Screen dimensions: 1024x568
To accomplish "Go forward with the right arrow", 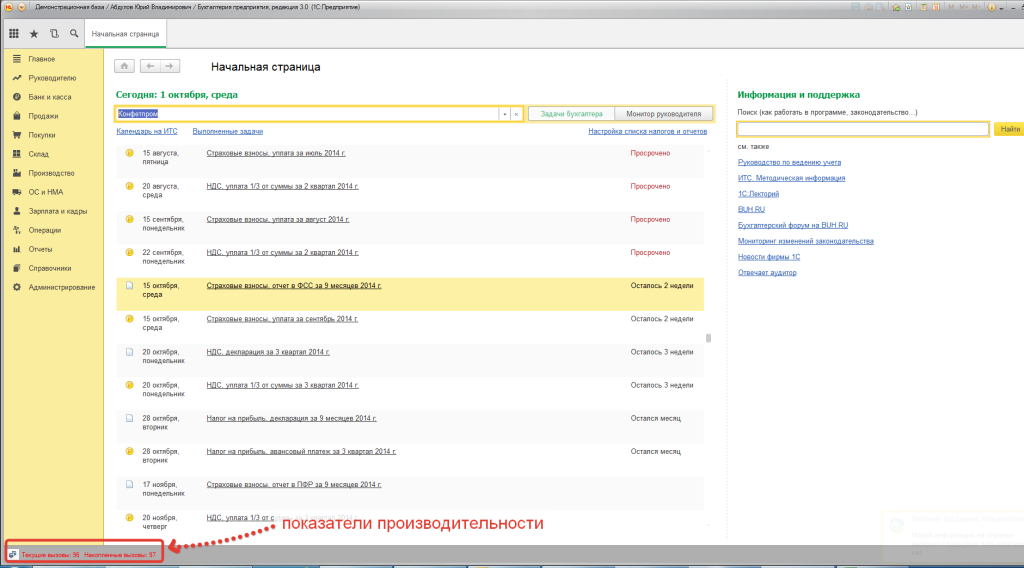I will 170,66.
